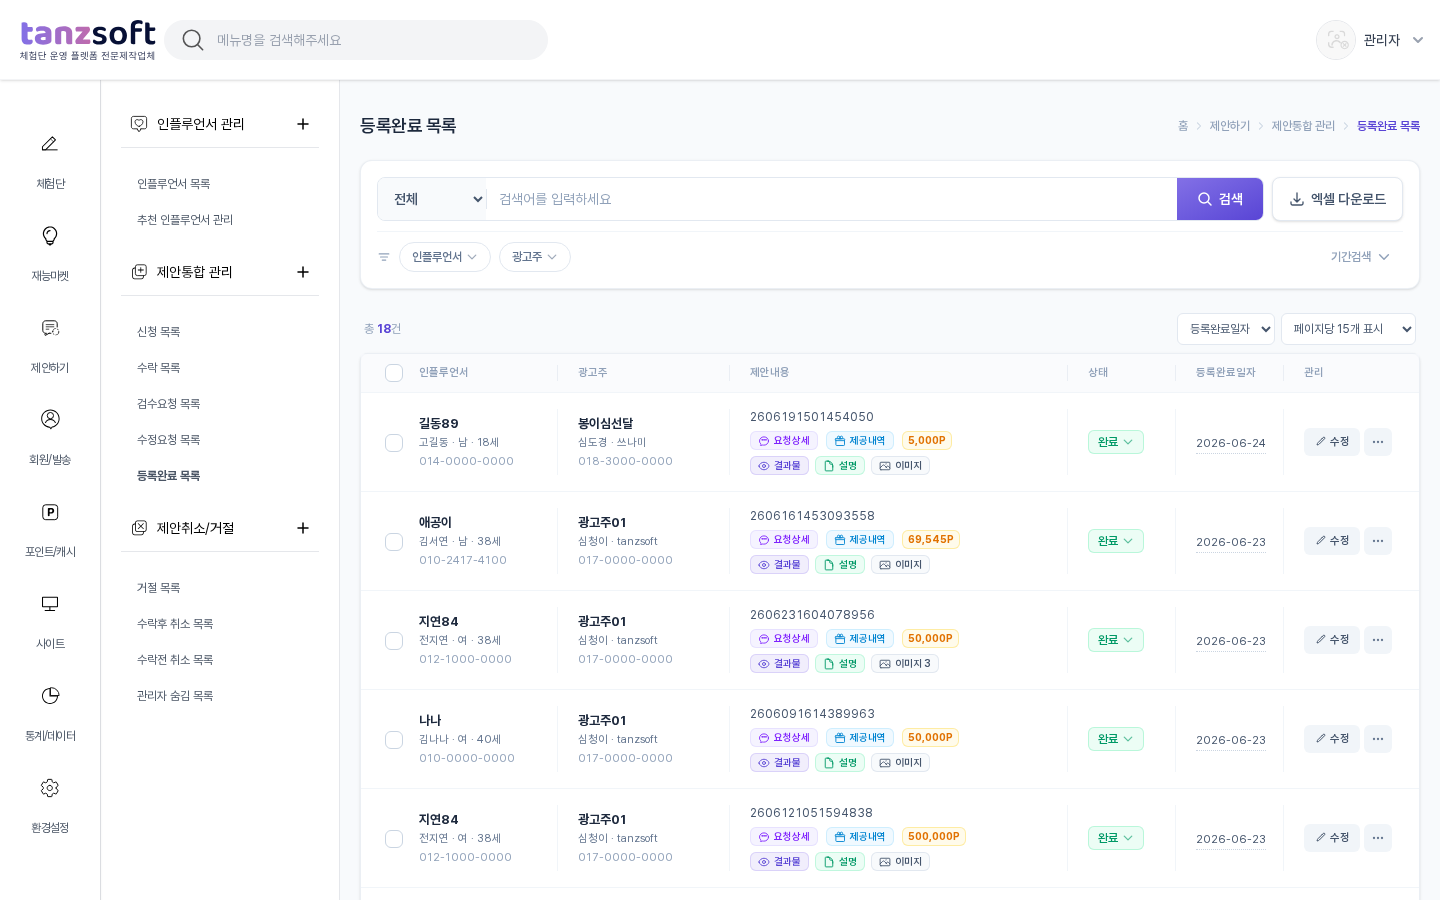Click the purple 검색 button
The height and width of the screenshot is (900, 1440).
coord(1220,199)
